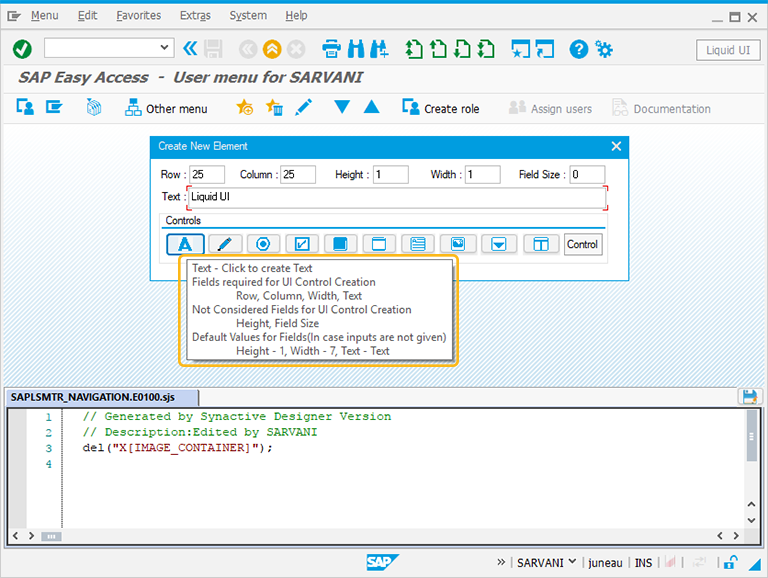The height and width of the screenshot is (578, 768).
Task: Open the Menu menu
Action: (x=45, y=16)
